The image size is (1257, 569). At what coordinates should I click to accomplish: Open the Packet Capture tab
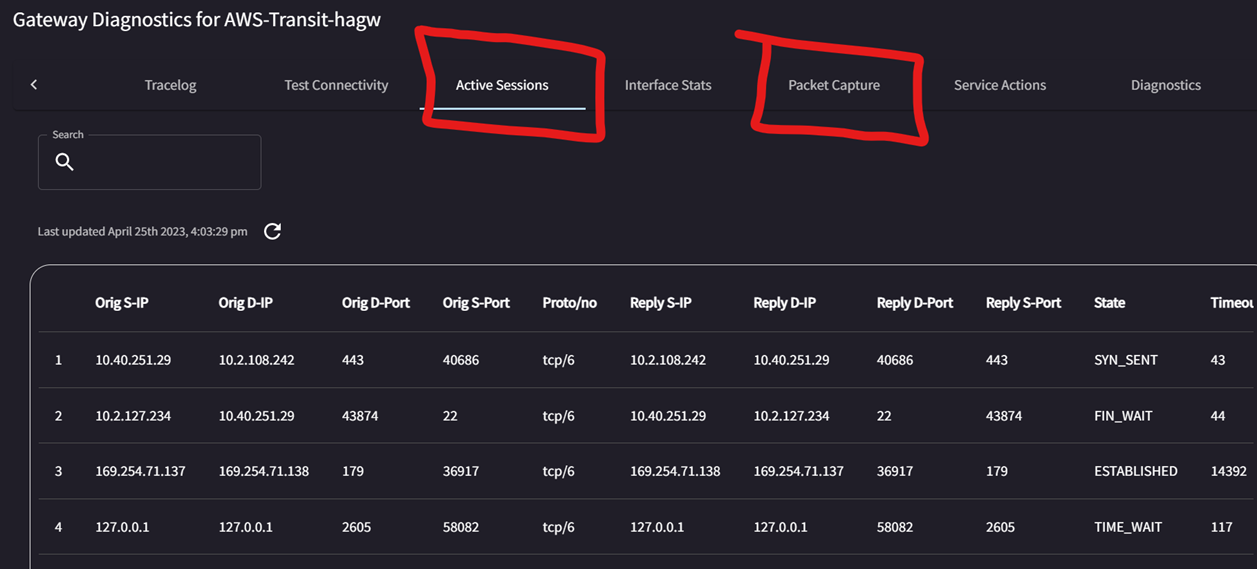pyautogui.click(x=834, y=85)
